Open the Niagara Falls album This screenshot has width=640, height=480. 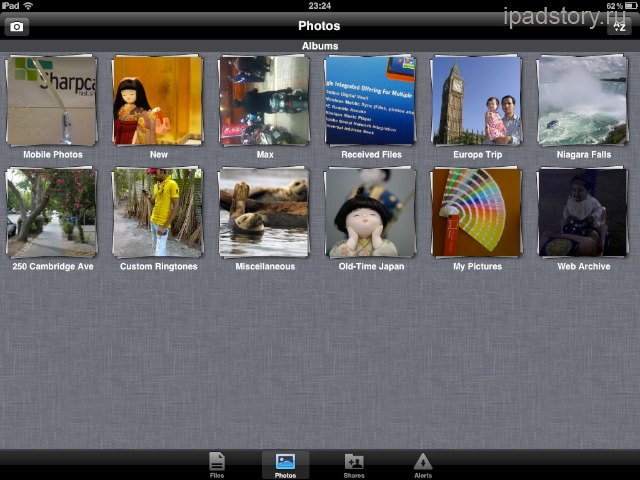(x=582, y=101)
